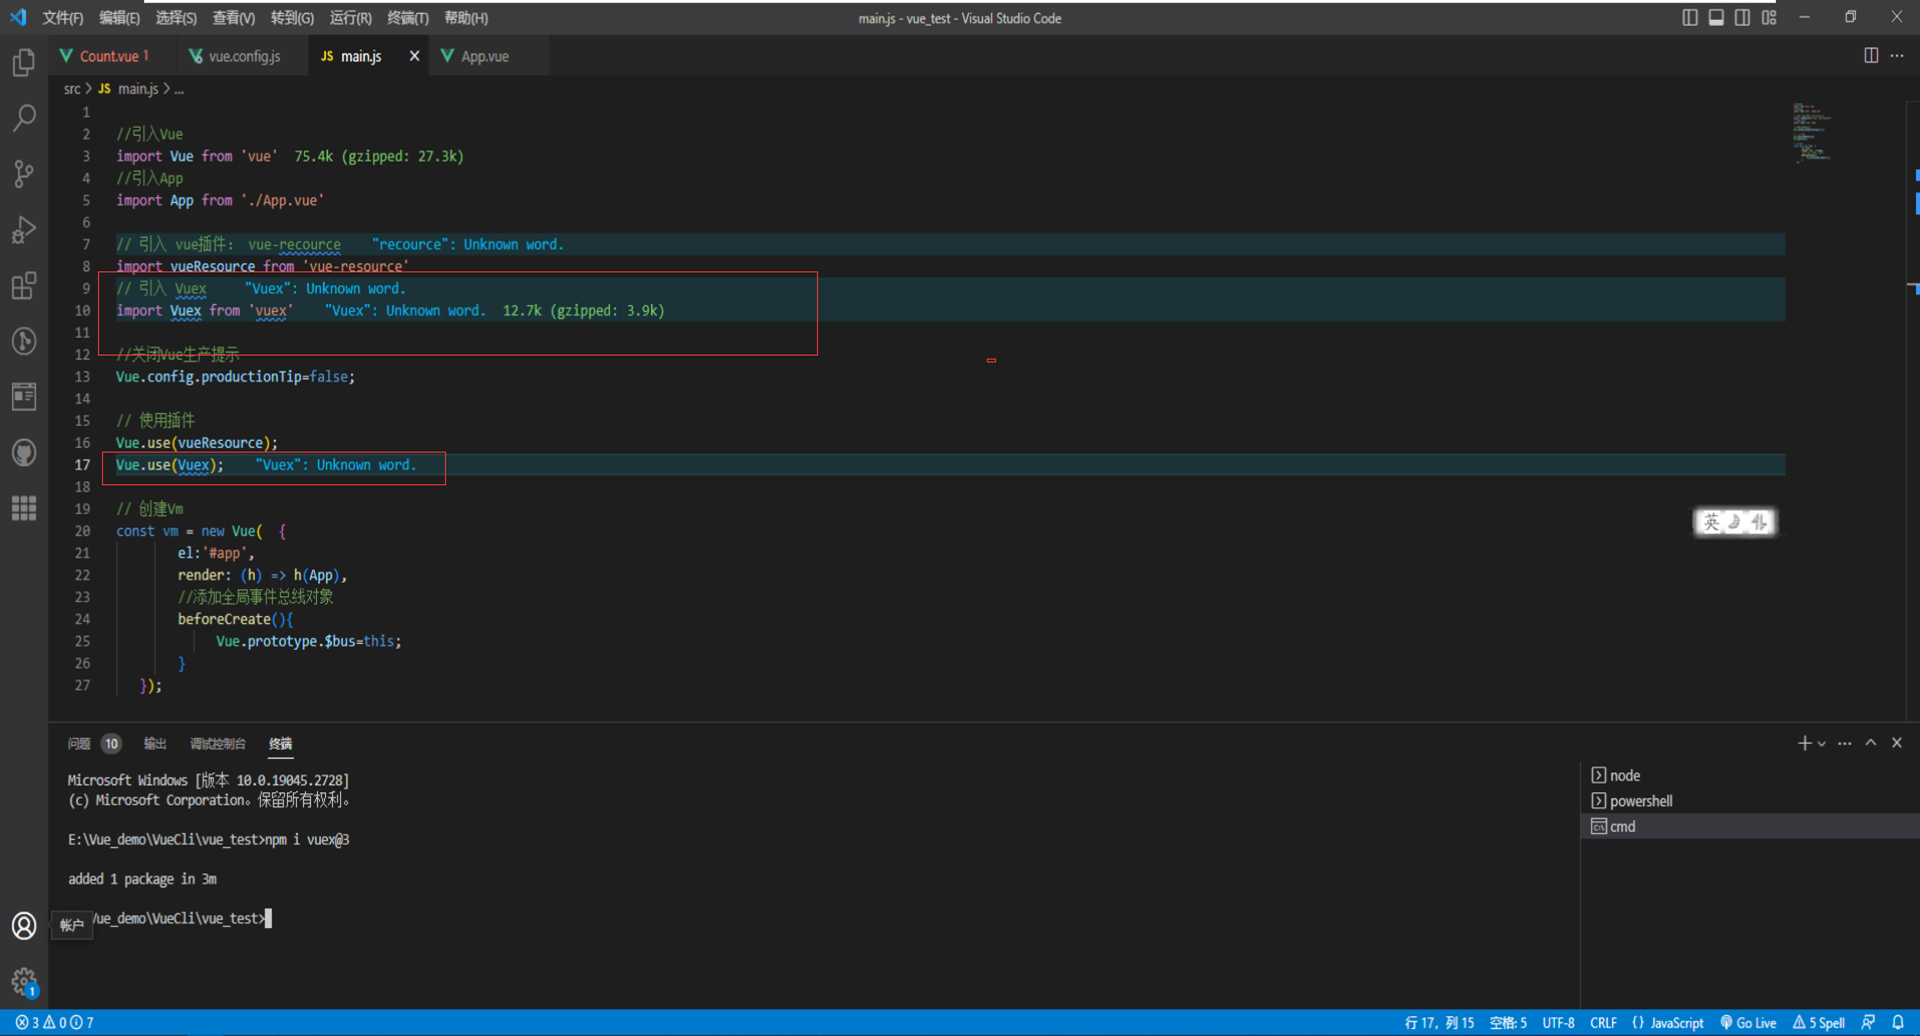Click the terminal command prompt line
Screen dimensions: 1920x1036
(180, 918)
